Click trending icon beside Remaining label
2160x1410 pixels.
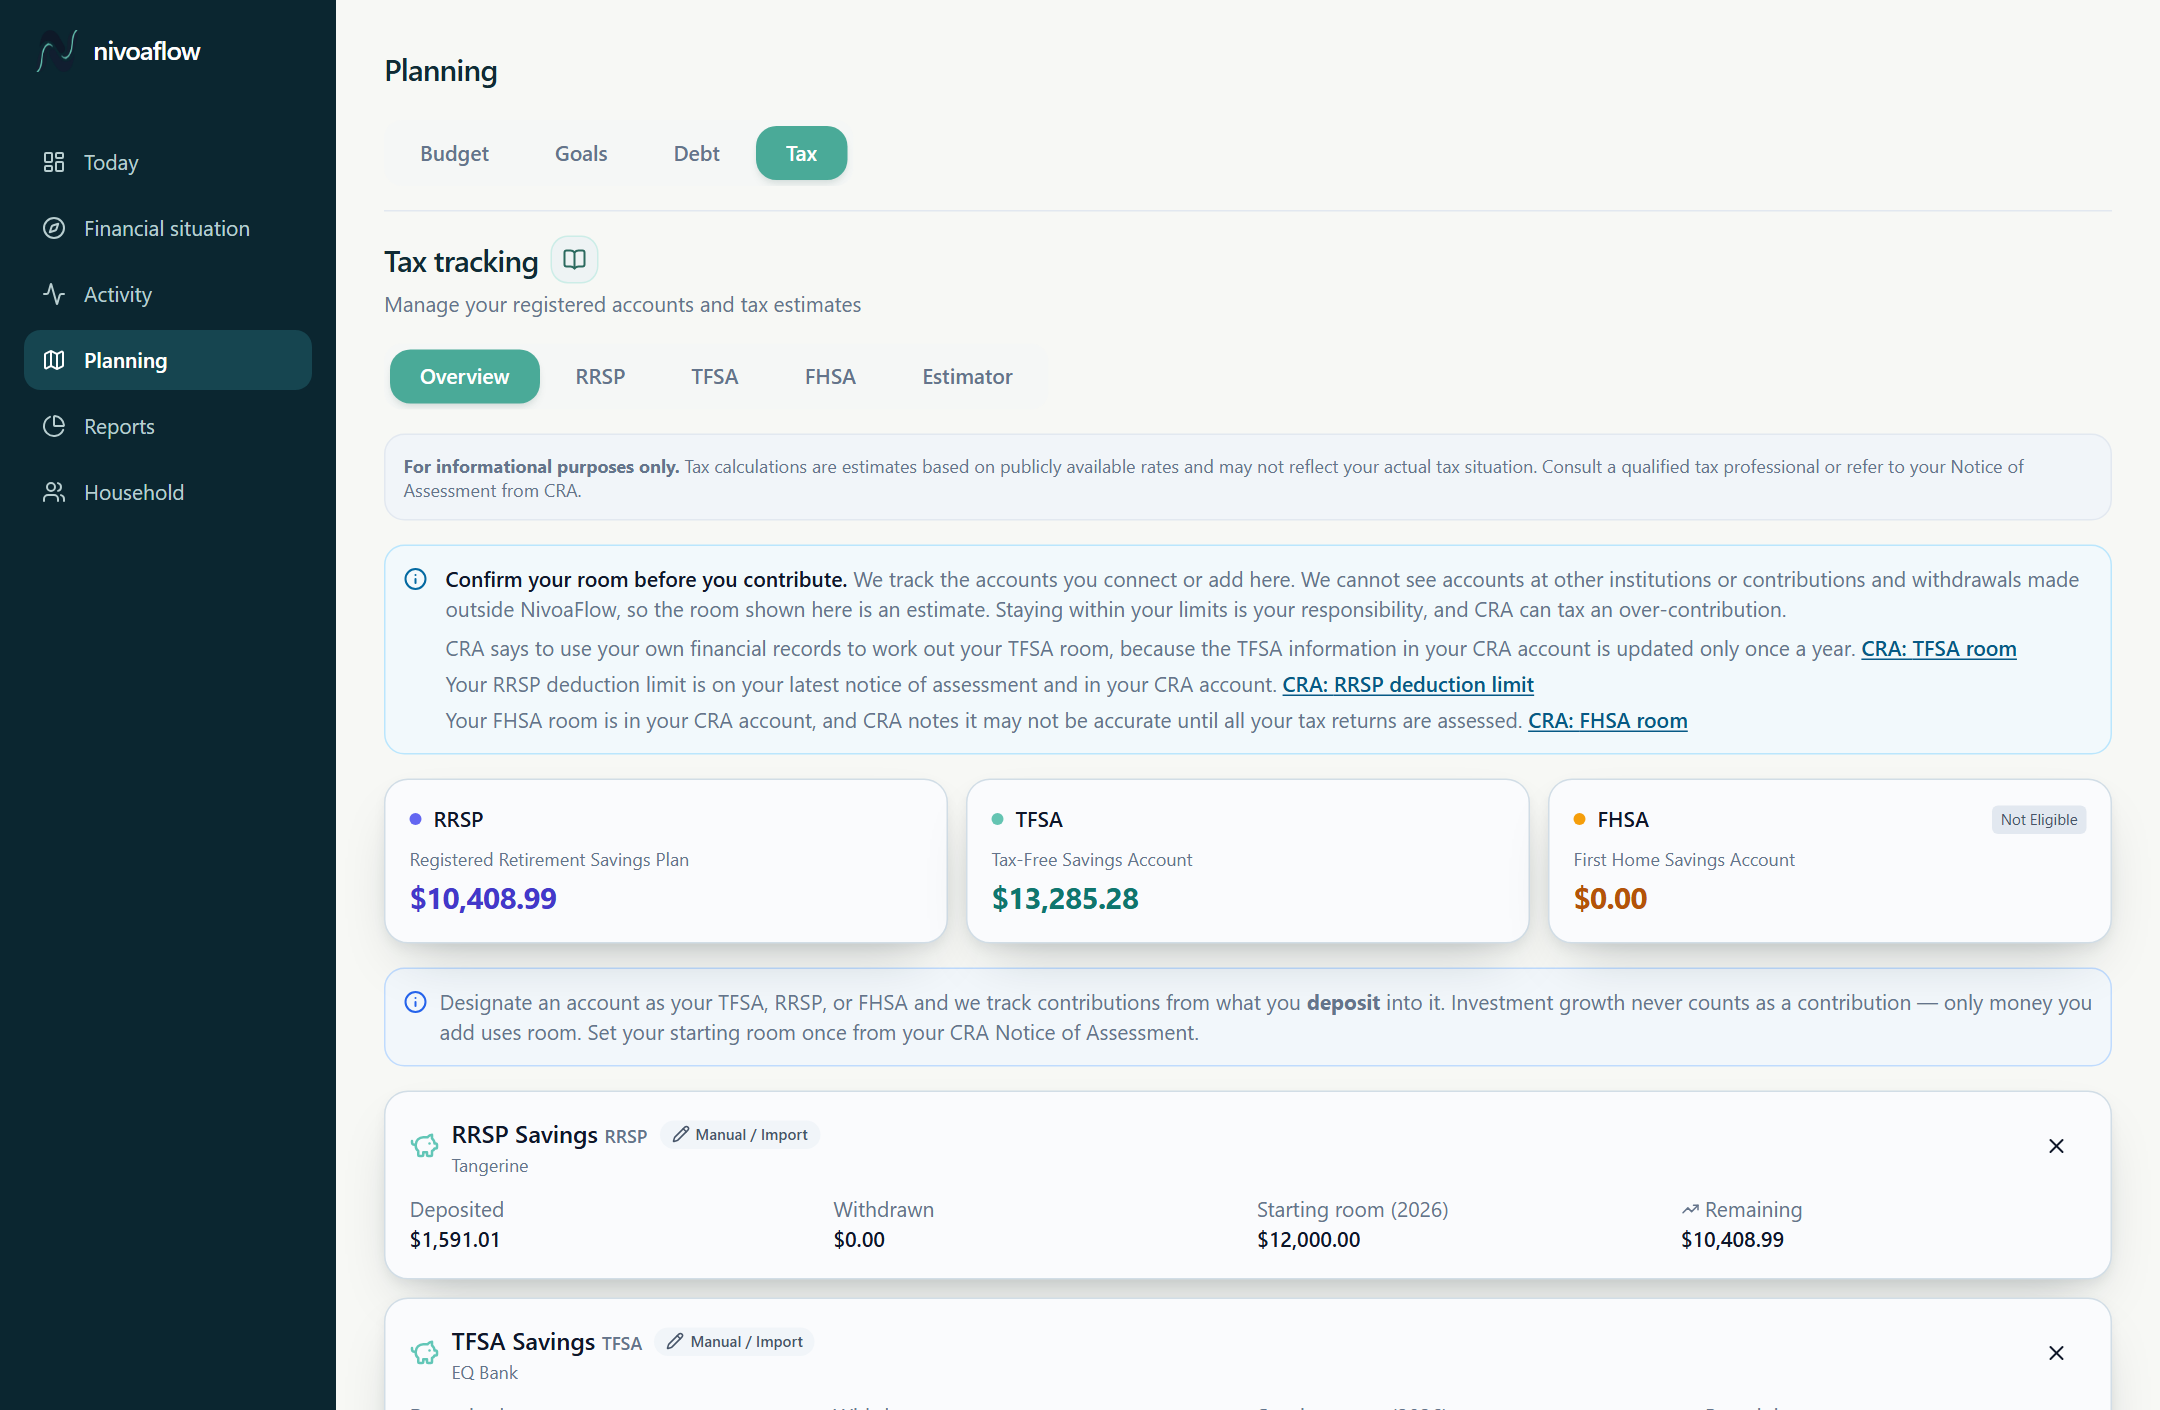[1690, 1210]
